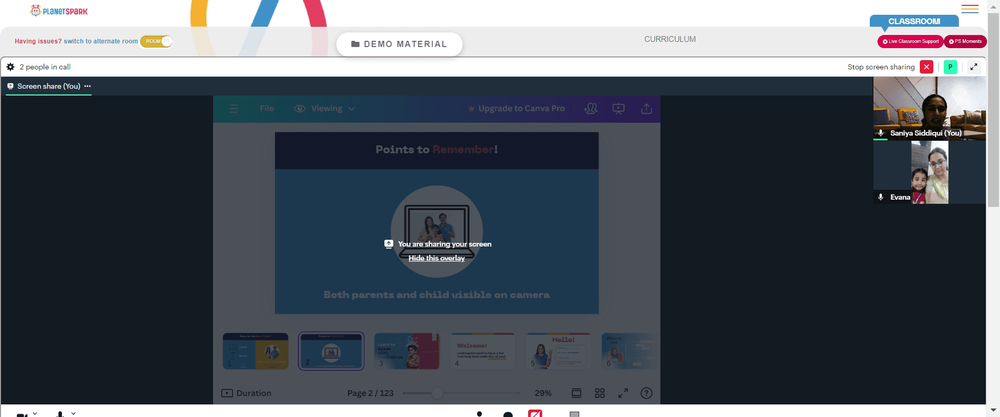Click Canva present icon

click(618, 109)
